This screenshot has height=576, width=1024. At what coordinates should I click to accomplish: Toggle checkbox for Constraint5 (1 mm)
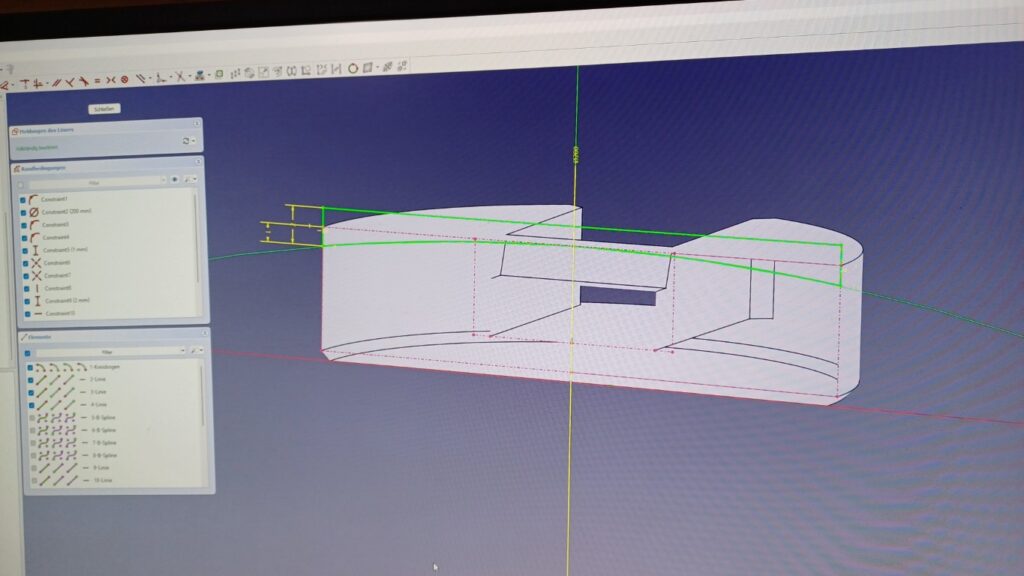23,250
